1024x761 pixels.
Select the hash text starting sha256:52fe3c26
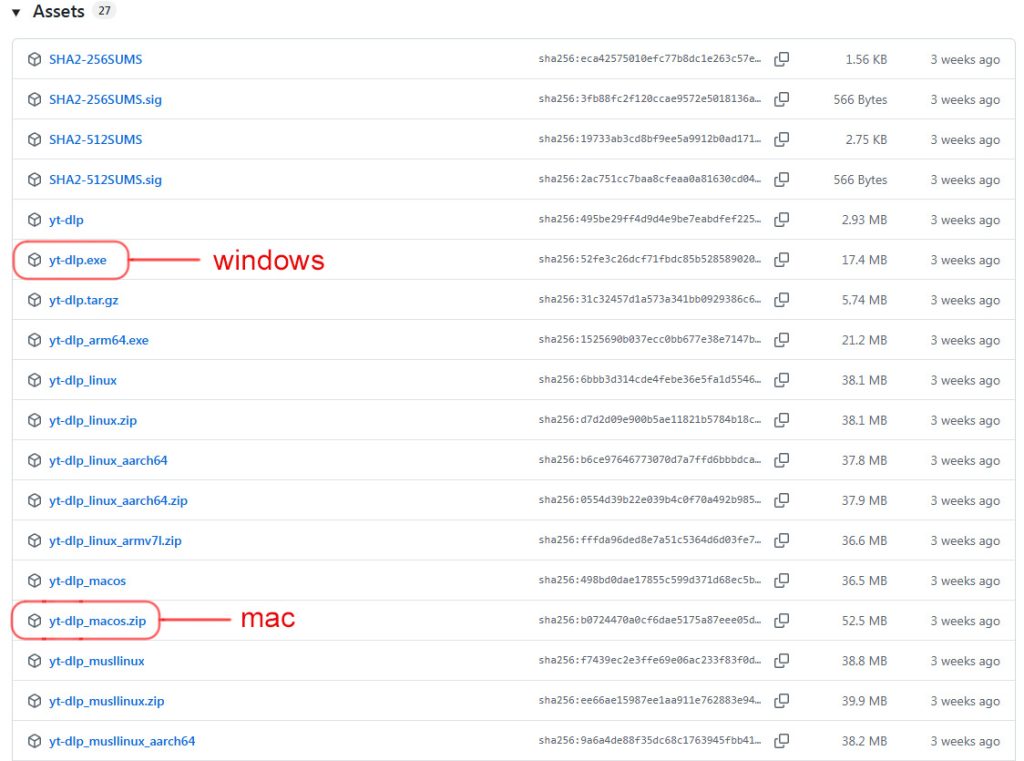click(x=650, y=259)
